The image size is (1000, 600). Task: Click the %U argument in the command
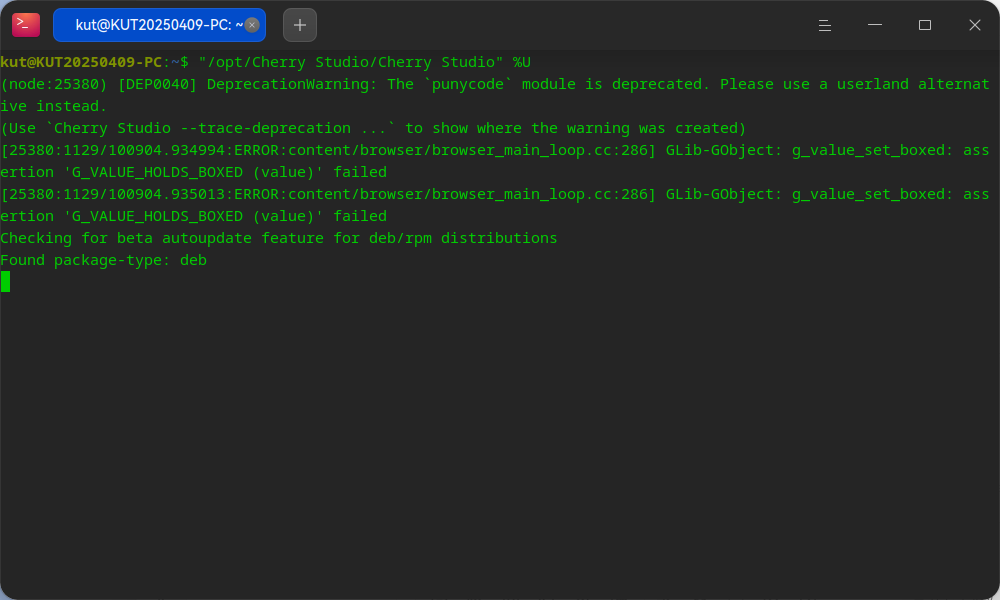pyautogui.click(x=522, y=62)
